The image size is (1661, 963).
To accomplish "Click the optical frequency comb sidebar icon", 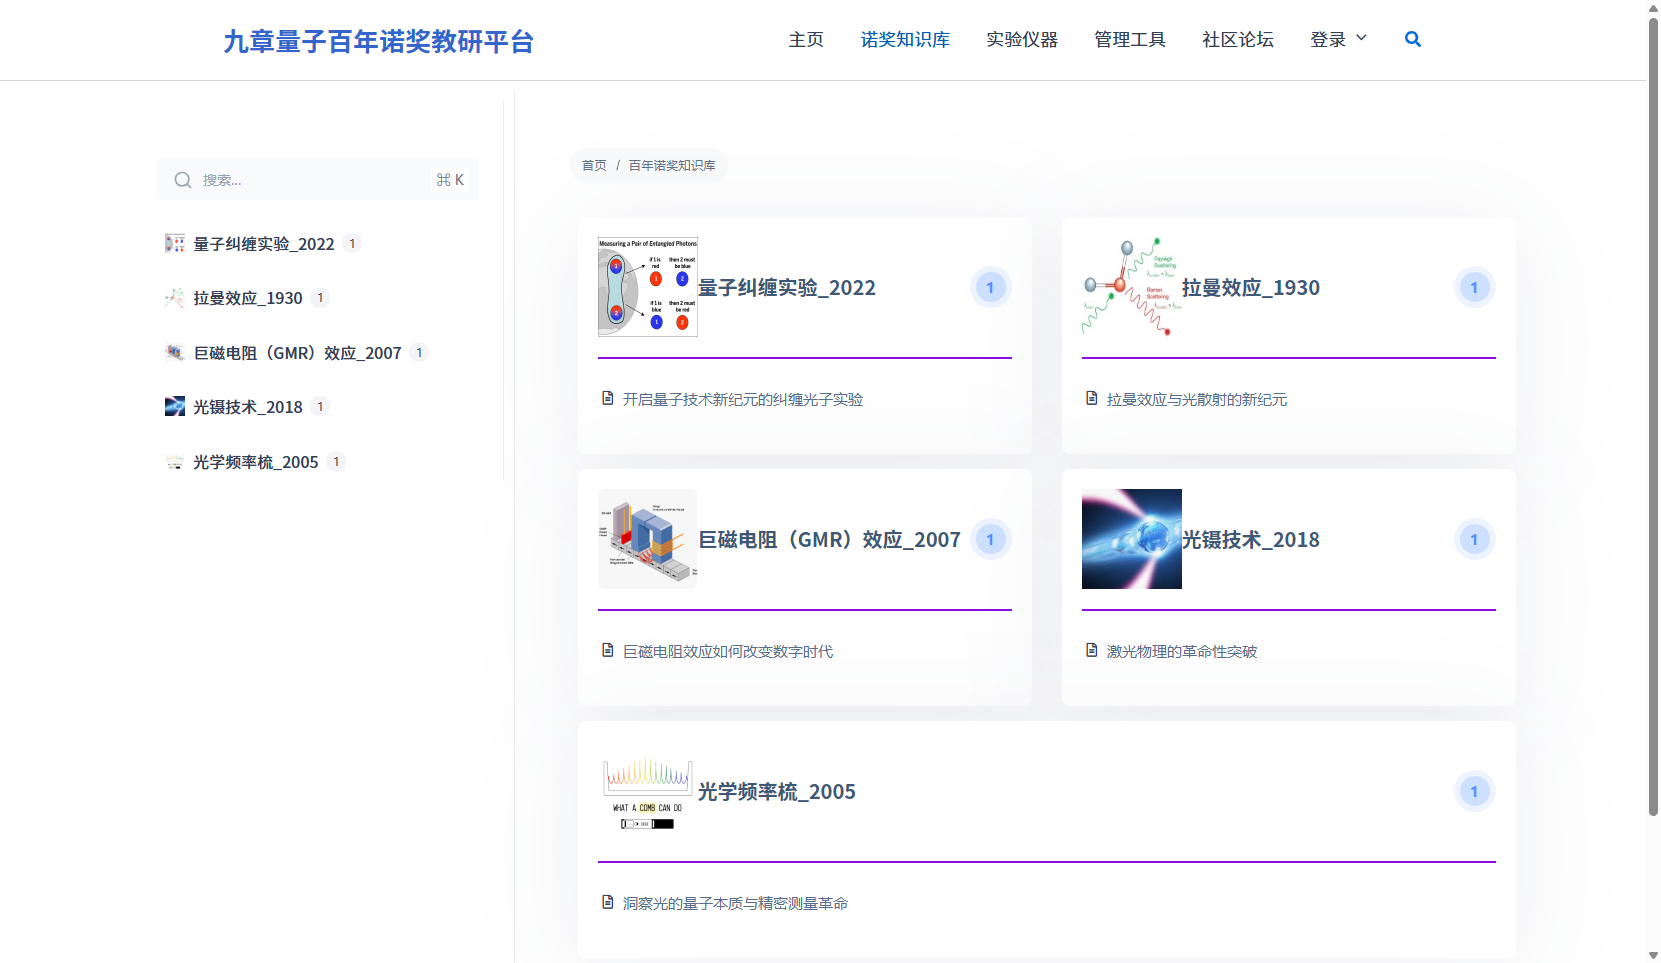I will (175, 461).
